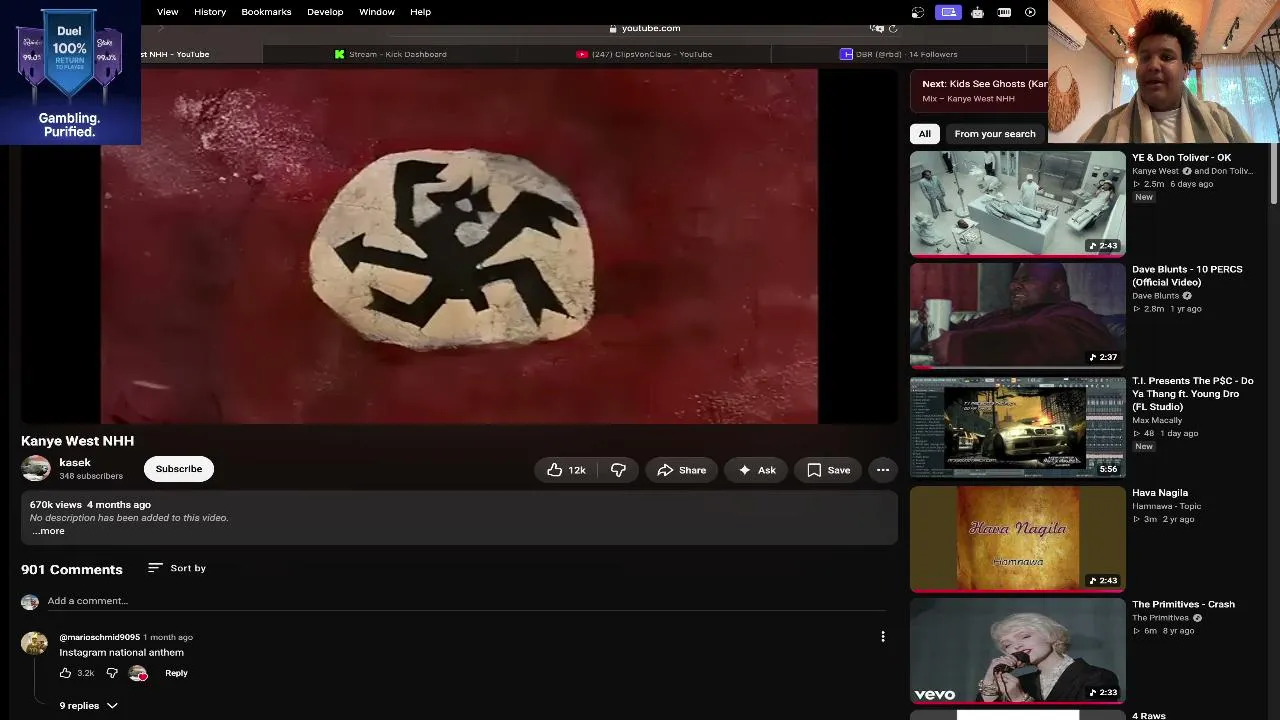Image resolution: width=1280 pixels, height=720 pixels.
Task: Open the Help menu
Action: tap(420, 12)
